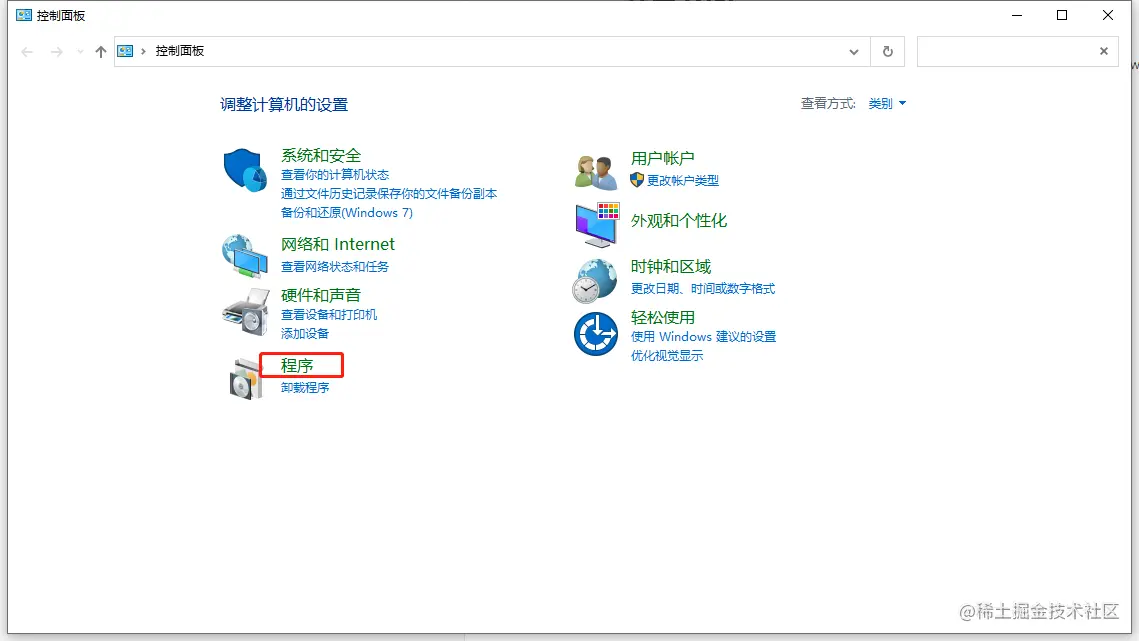Click 卸载程序 link
The height and width of the screenshot is (641, 1139).
point(305,388)
